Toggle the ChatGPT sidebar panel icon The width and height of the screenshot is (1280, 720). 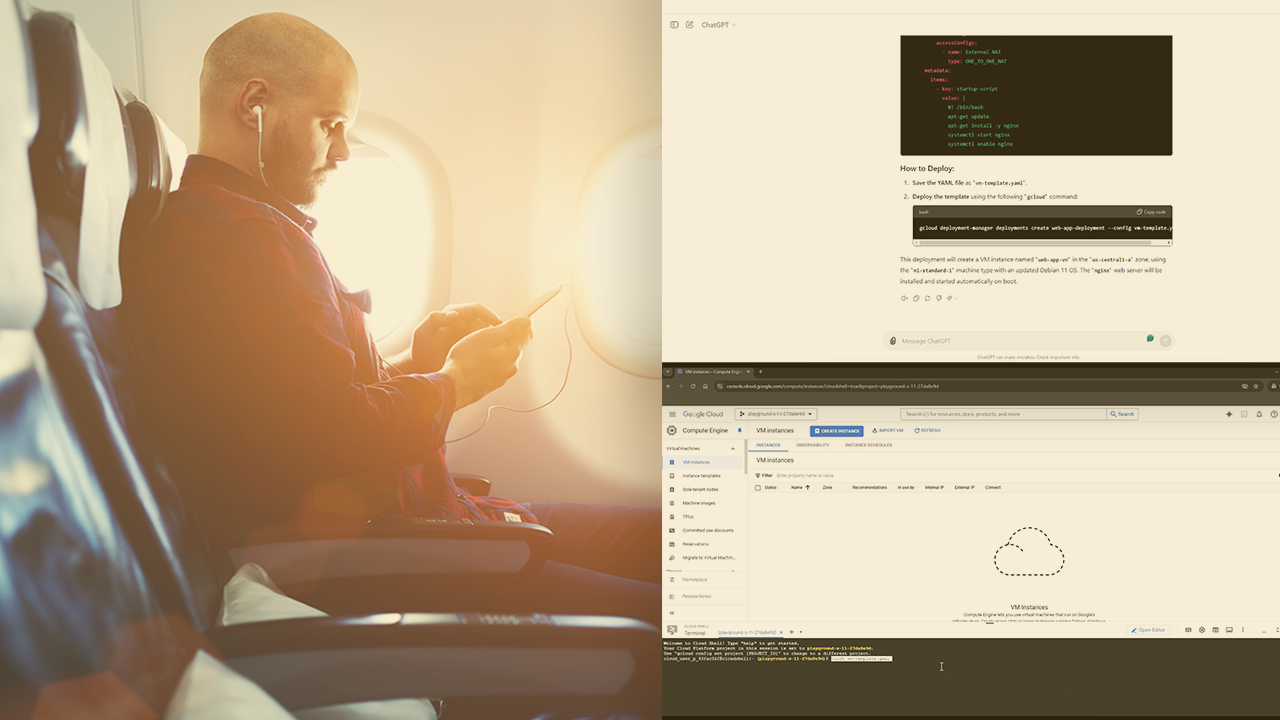[674, 25]
